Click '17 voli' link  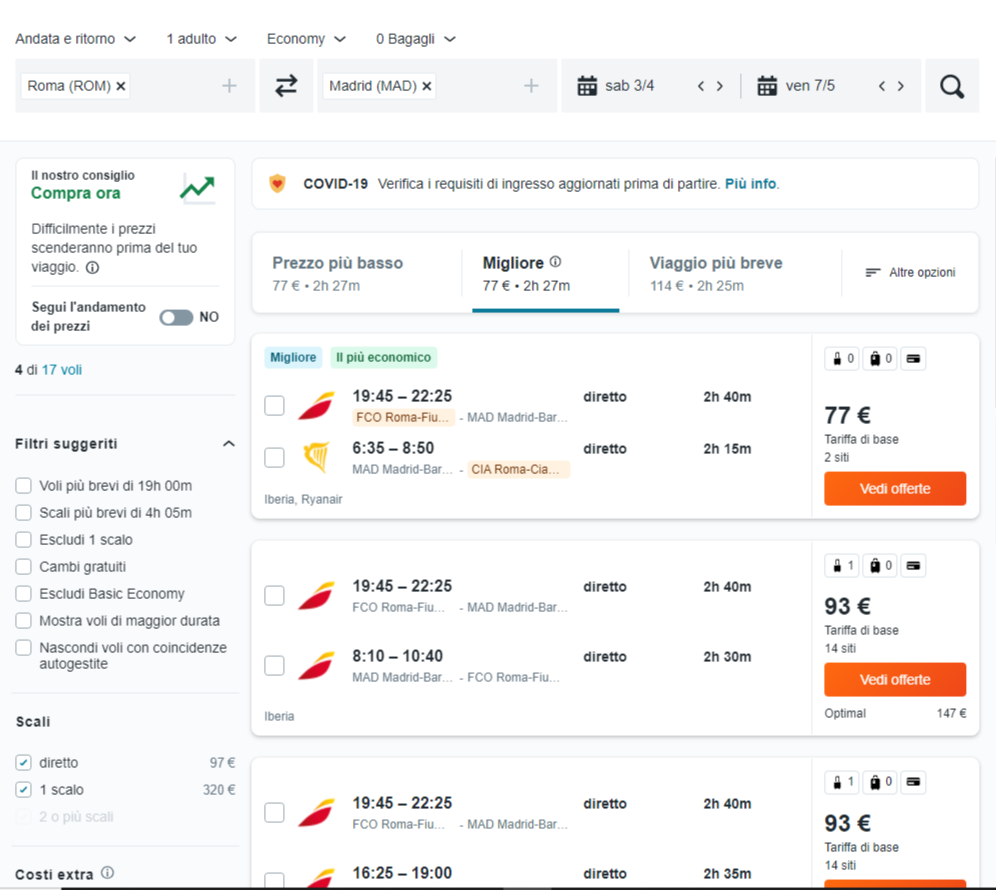click(x=62, y=370)
